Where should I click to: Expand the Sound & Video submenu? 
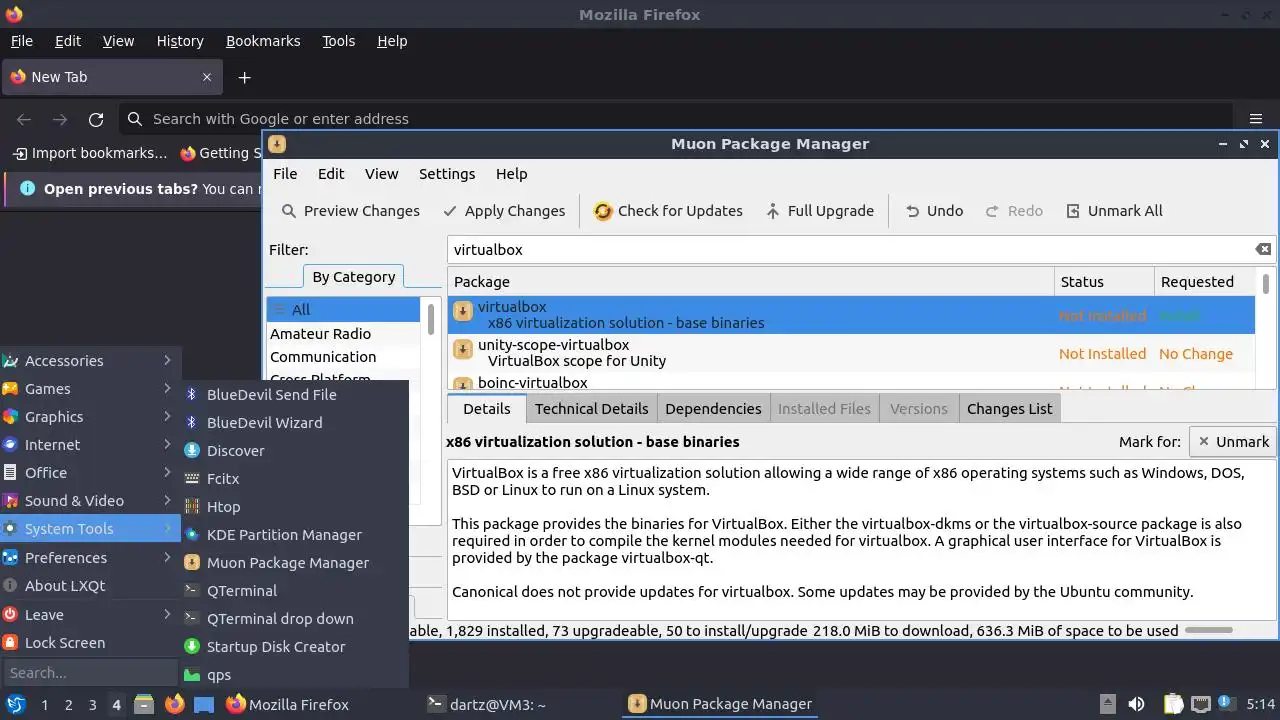(x=90, y=501)
